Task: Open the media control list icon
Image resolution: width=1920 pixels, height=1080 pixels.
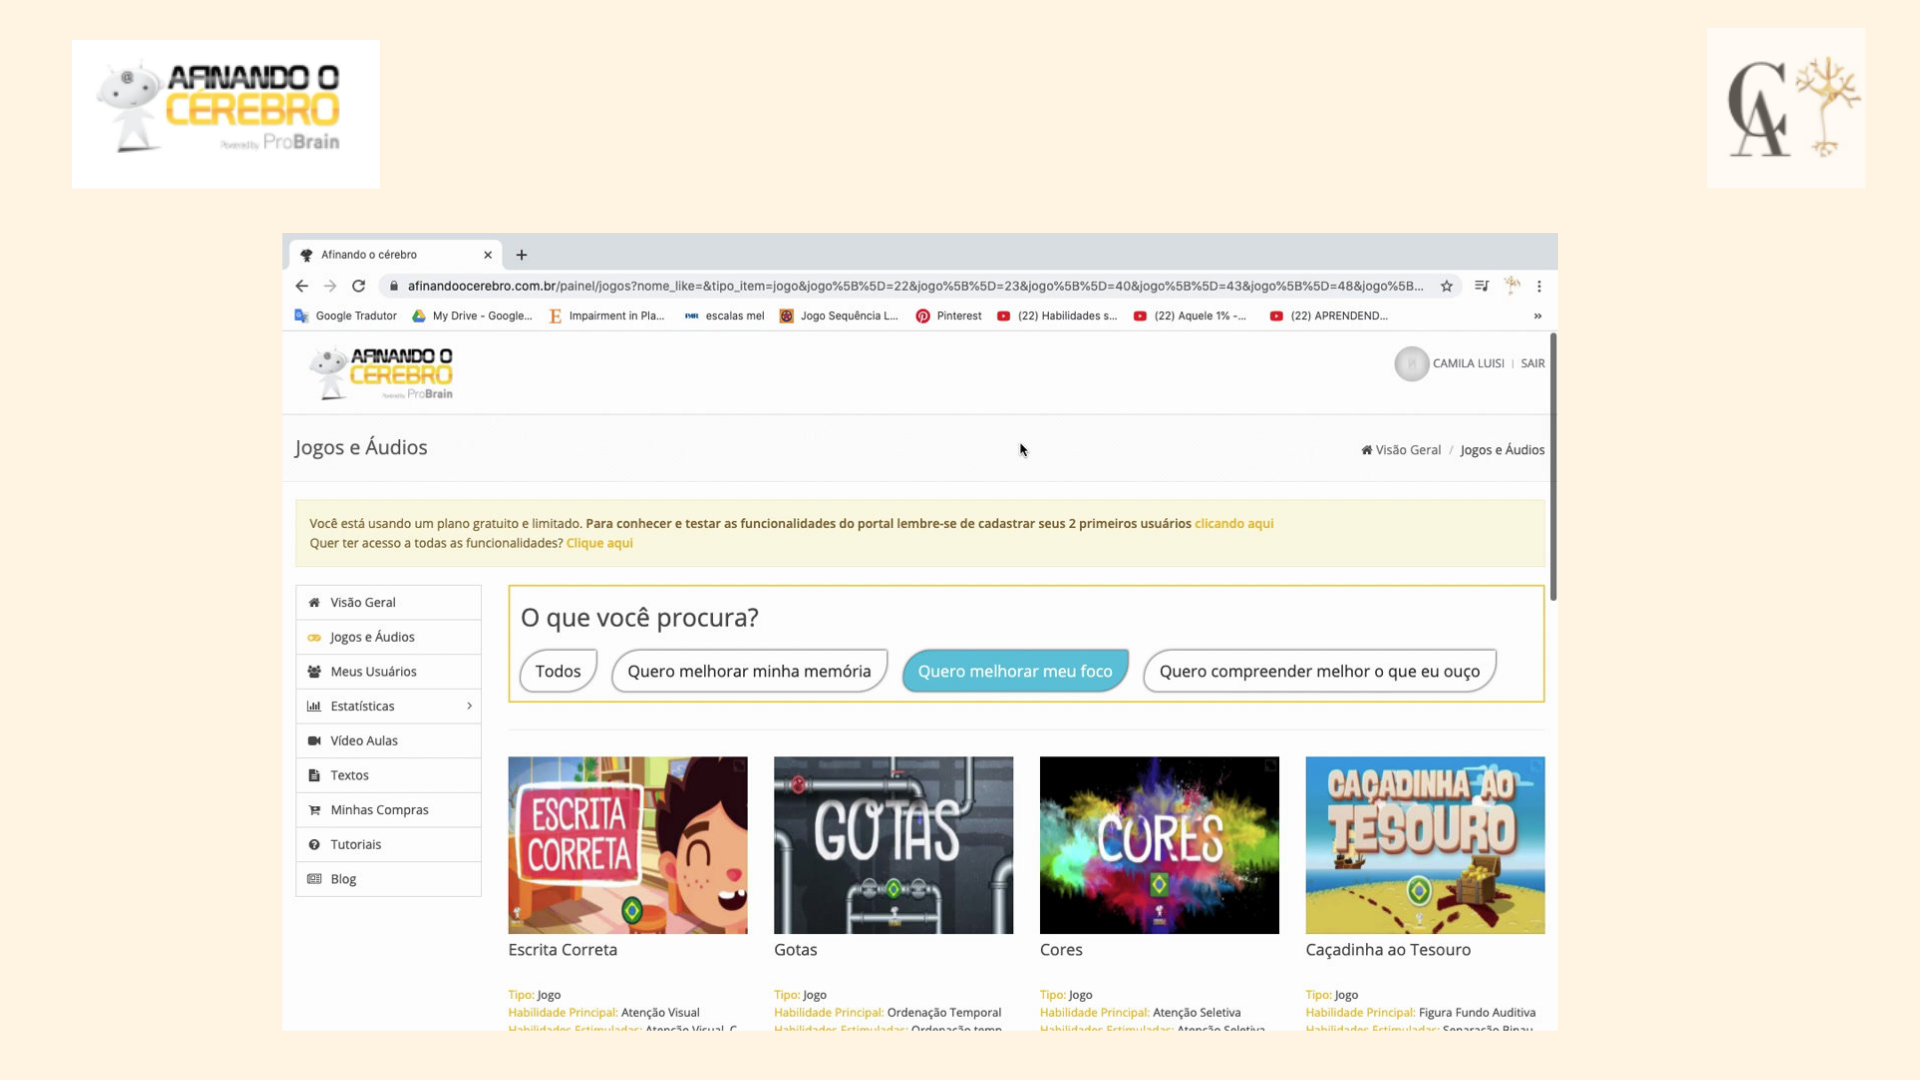Action: [x=1481, y=286]
